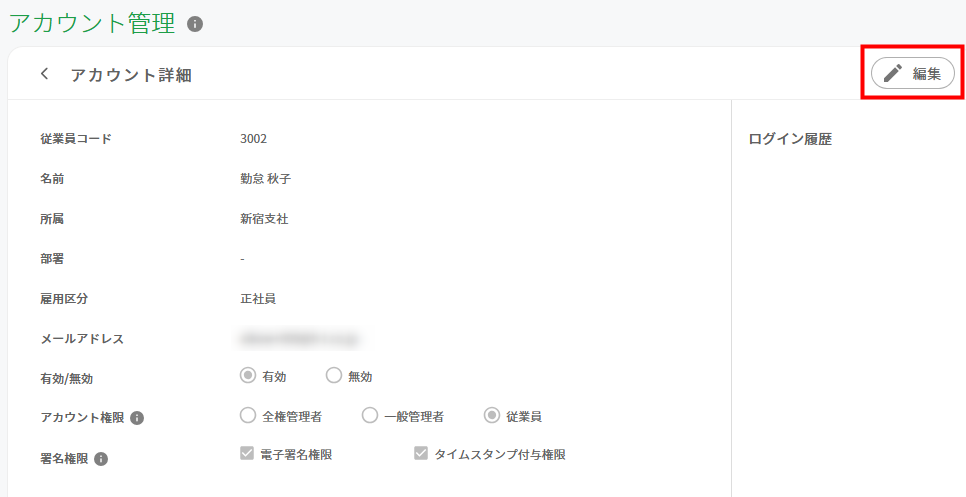Click the 編集 edit button
This screenshot has height=497, width=966.
tap(912, 73)
